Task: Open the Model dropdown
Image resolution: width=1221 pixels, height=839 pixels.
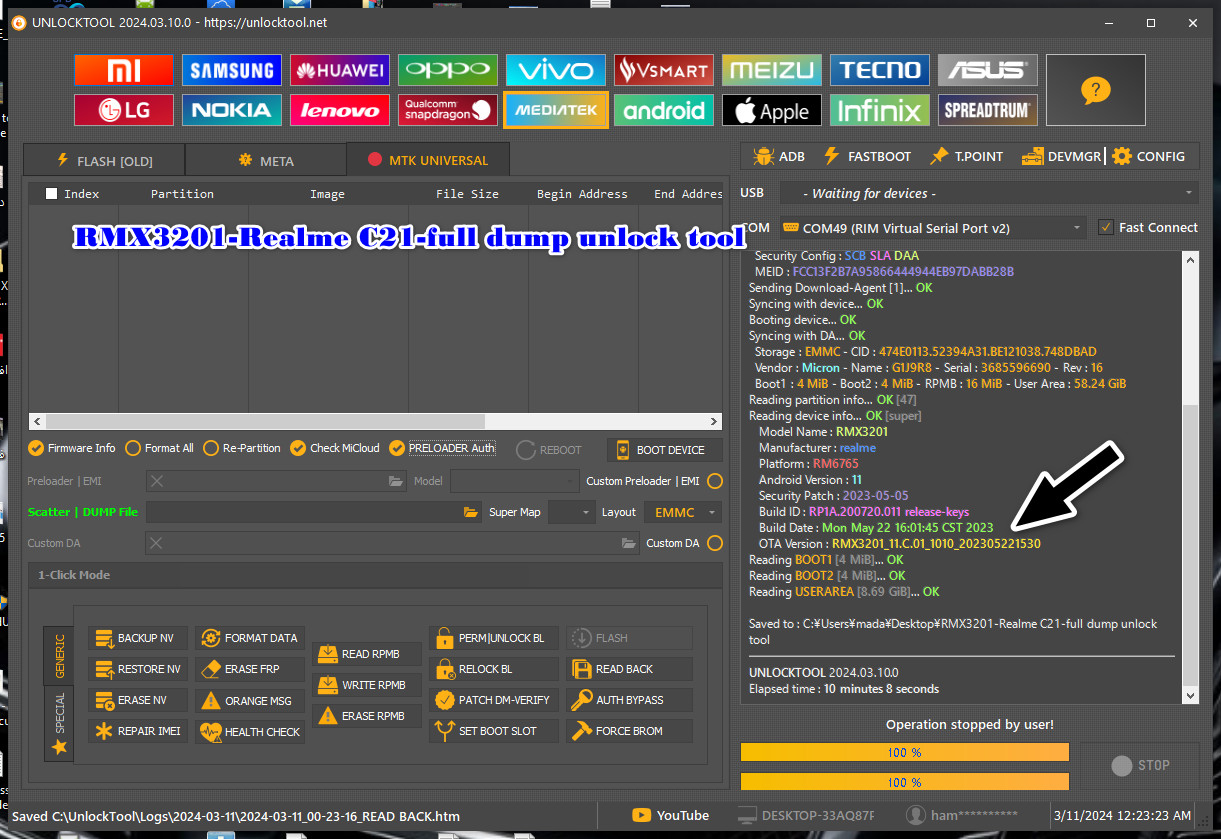Action: tap(513, 481)
